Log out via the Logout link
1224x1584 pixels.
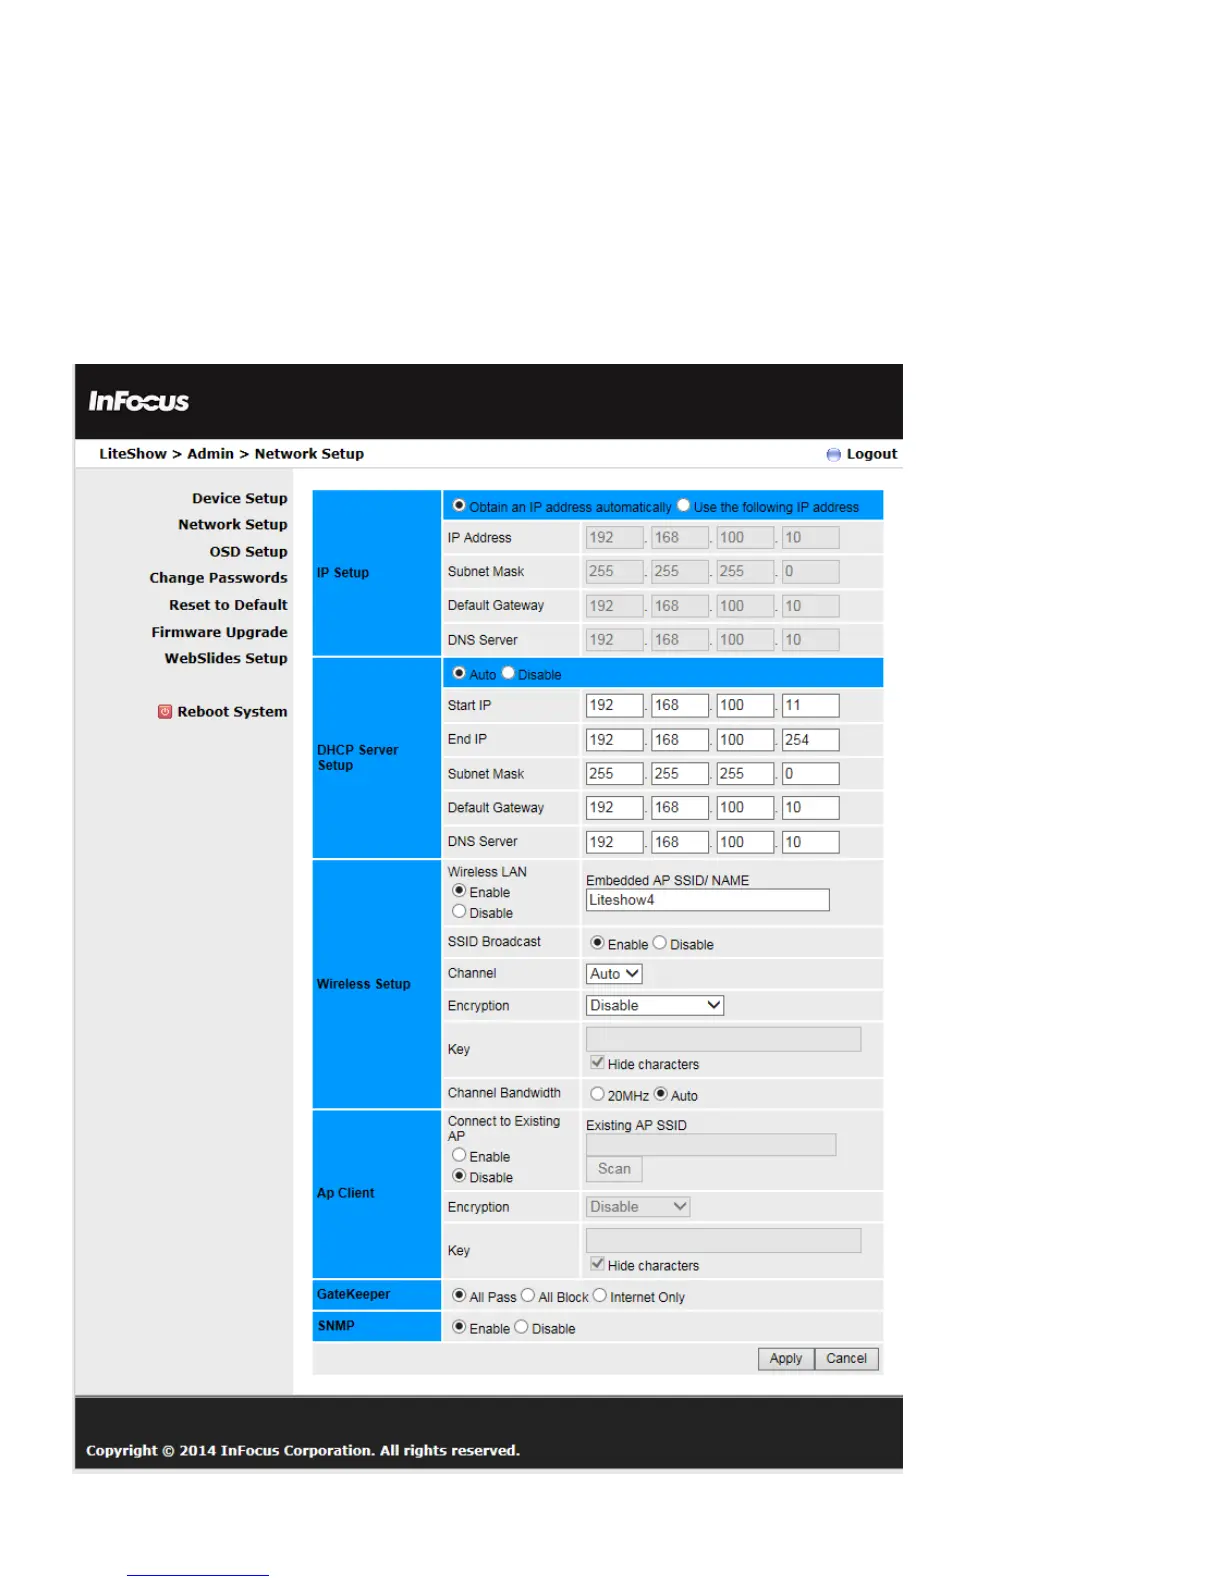coord(871,454)
